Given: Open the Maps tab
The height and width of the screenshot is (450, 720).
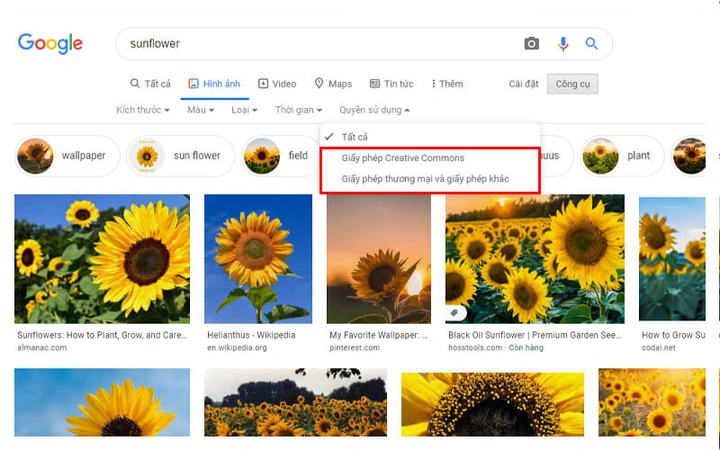Looking at the screenshot, I should (x=333, y=84).
